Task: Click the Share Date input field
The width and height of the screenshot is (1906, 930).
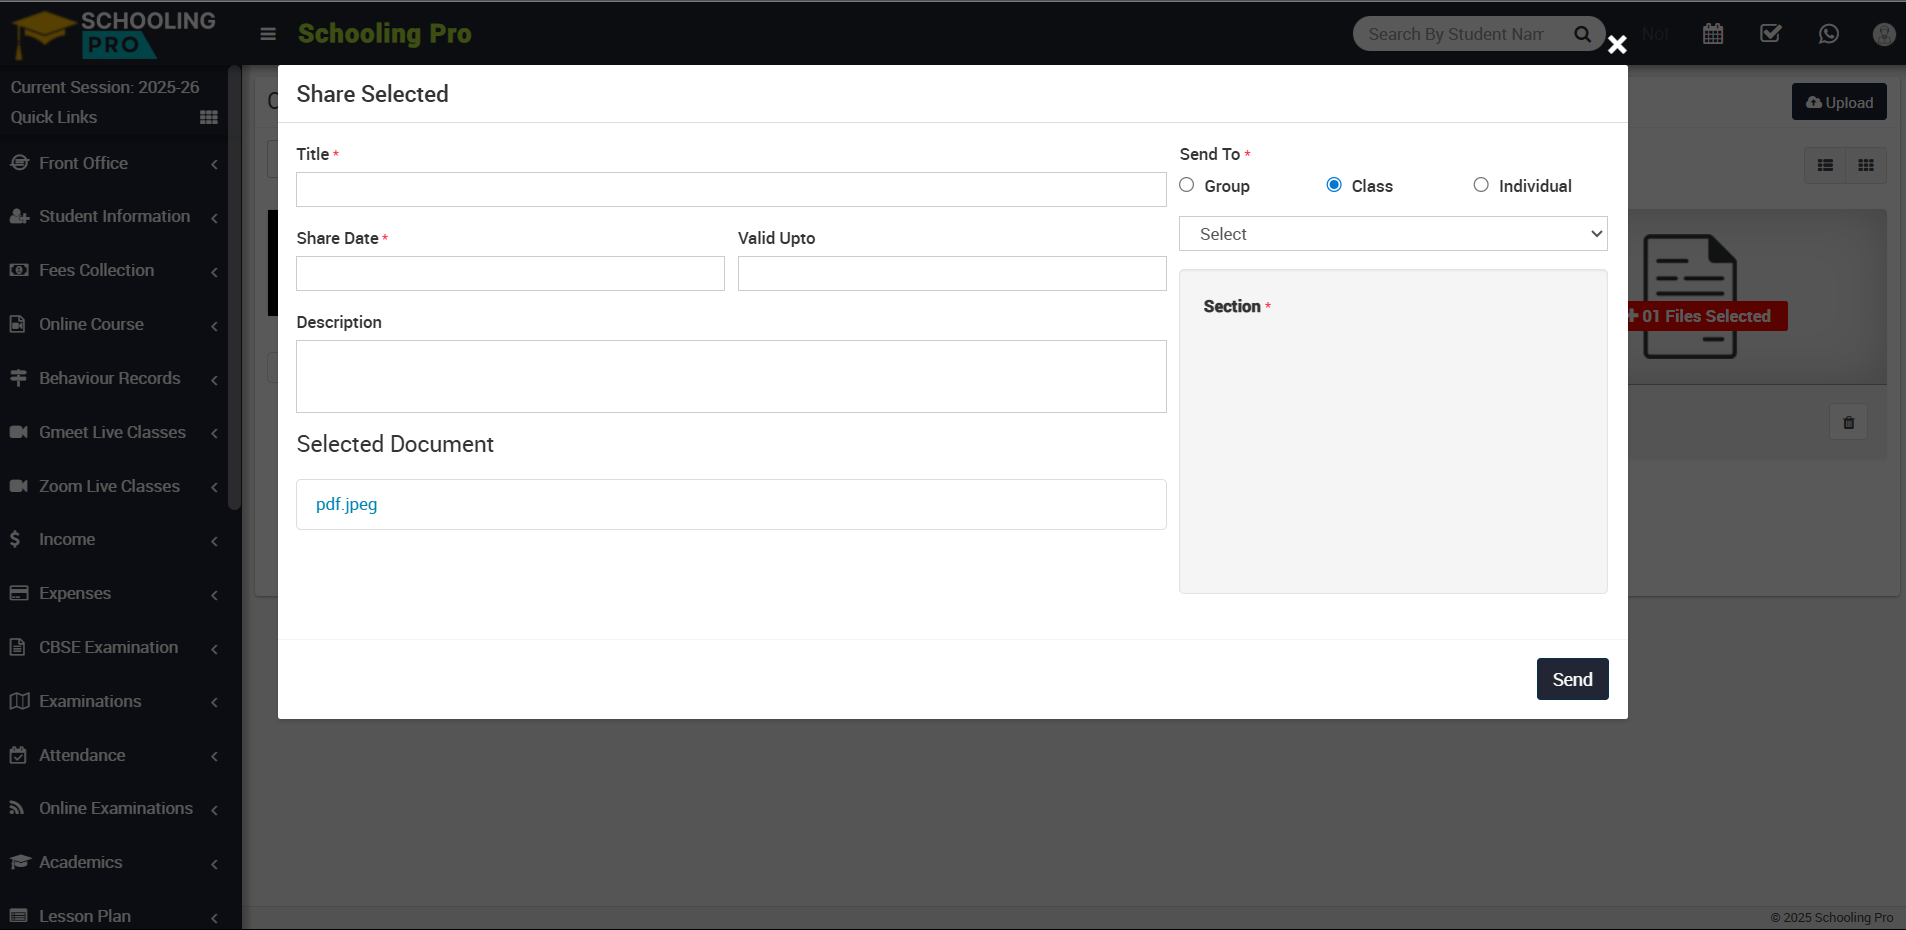Action: pyautogui.click(x=510, y=273)
